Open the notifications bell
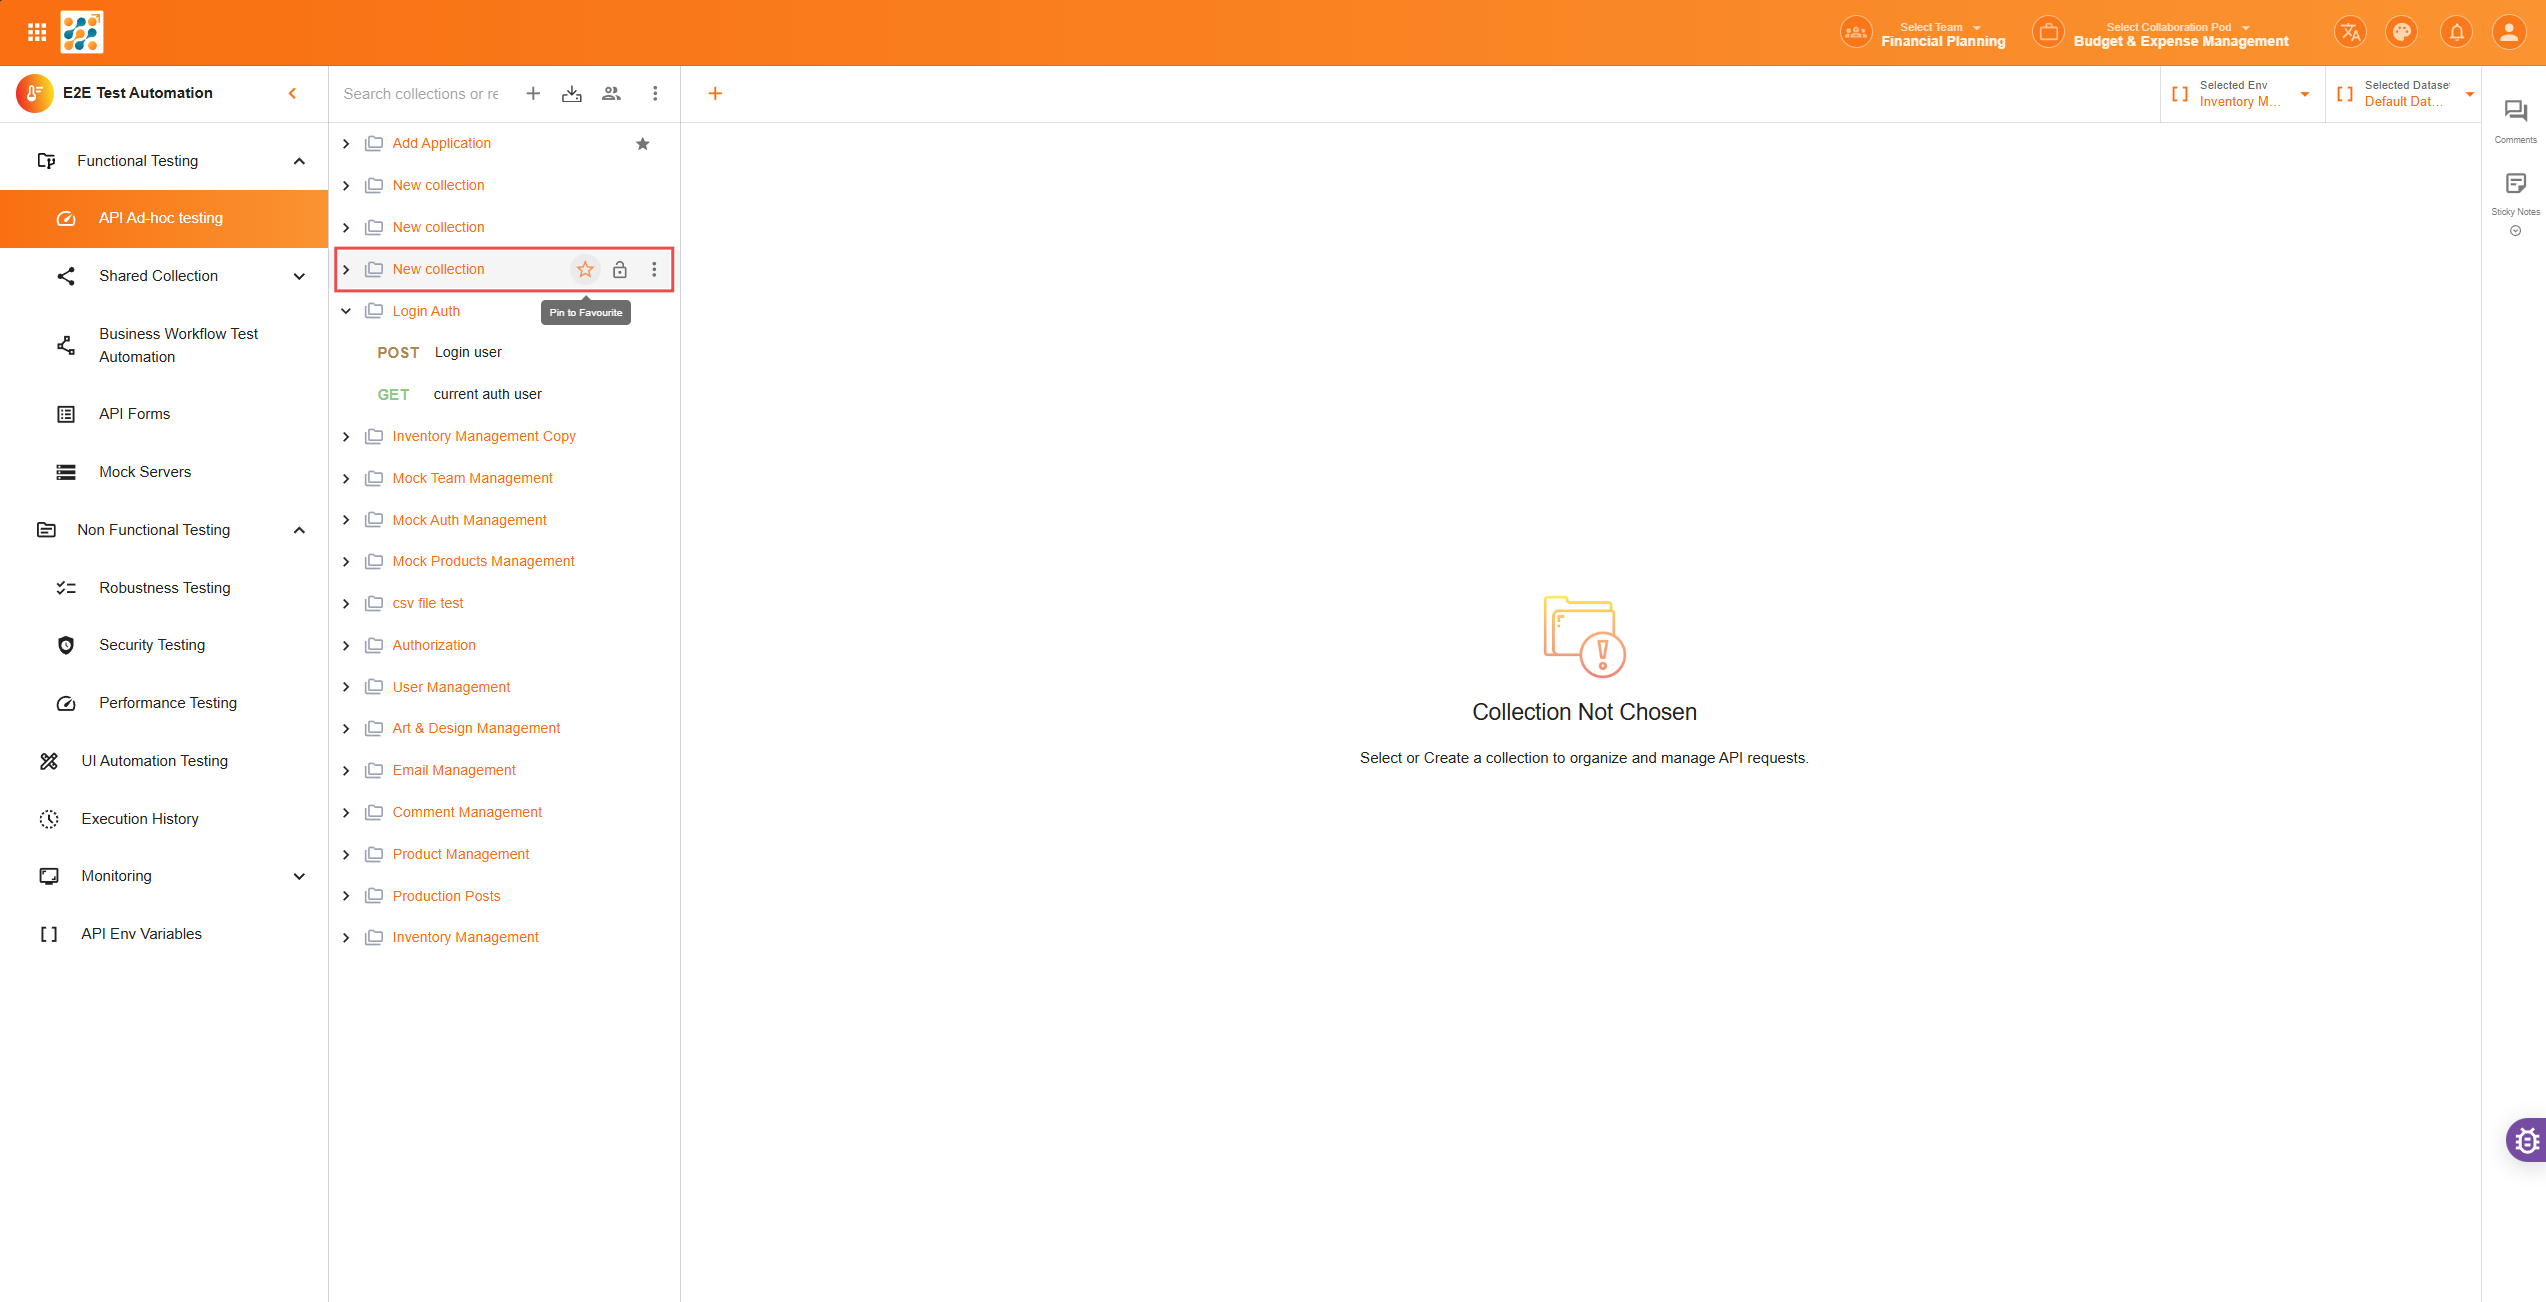This screenshot has height=1302, width=2546. [2456, 33]
